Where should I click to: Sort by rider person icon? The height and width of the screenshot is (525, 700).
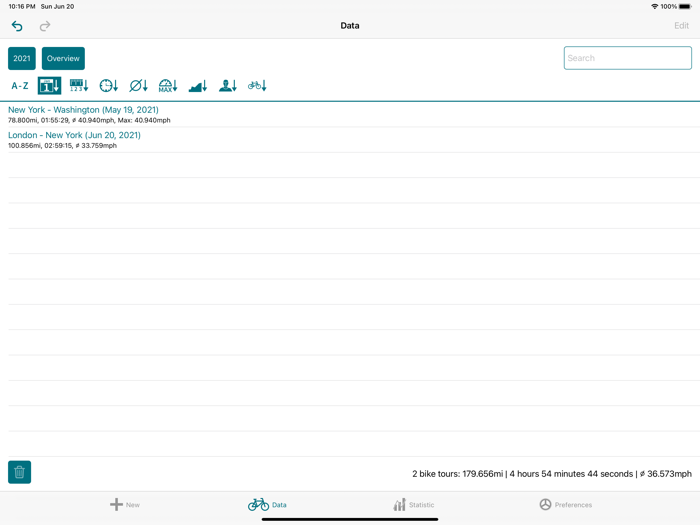tap(228, 86)
